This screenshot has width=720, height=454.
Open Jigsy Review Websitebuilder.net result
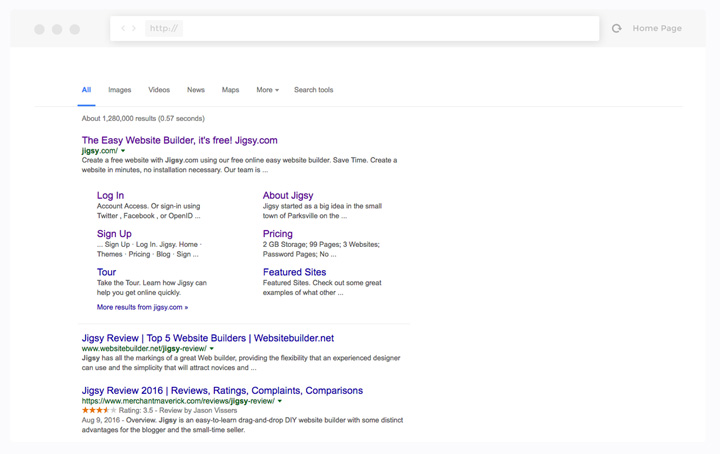pyautogui.click(x=208, y=338)
